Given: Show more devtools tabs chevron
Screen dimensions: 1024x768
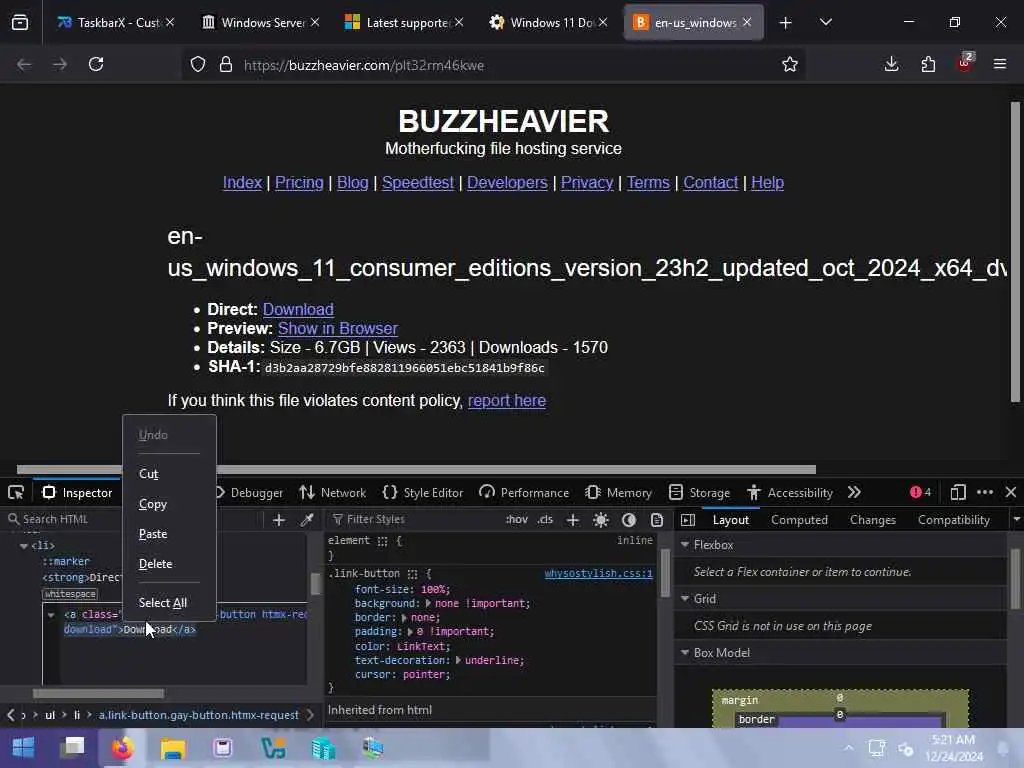Looking at the screenshot, I should [854, 492].
